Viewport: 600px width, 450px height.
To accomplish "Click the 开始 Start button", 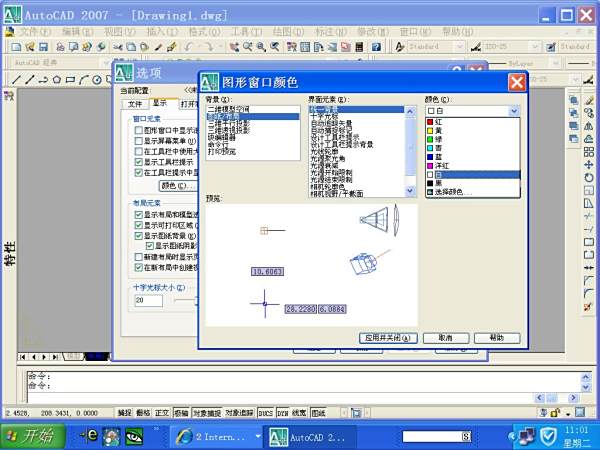I will (33, 436).
